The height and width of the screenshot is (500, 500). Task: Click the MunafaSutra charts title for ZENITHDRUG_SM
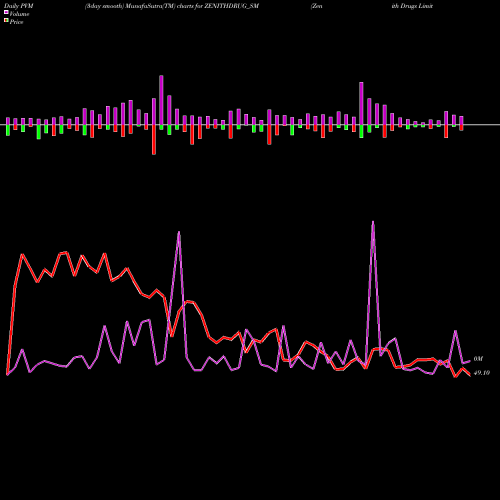point(172,6)
